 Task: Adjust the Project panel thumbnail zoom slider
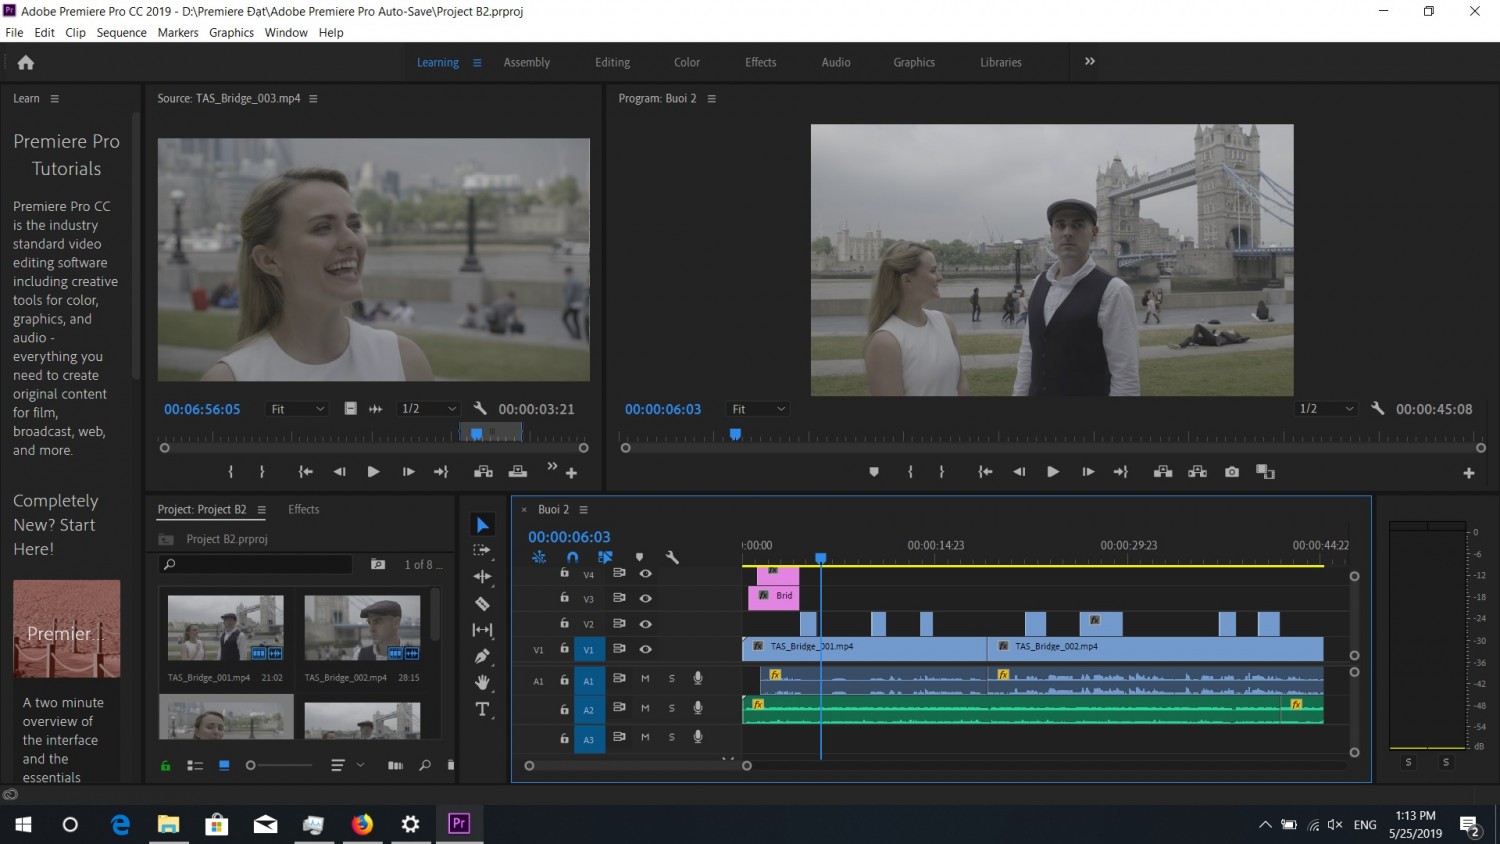point(278,766)
